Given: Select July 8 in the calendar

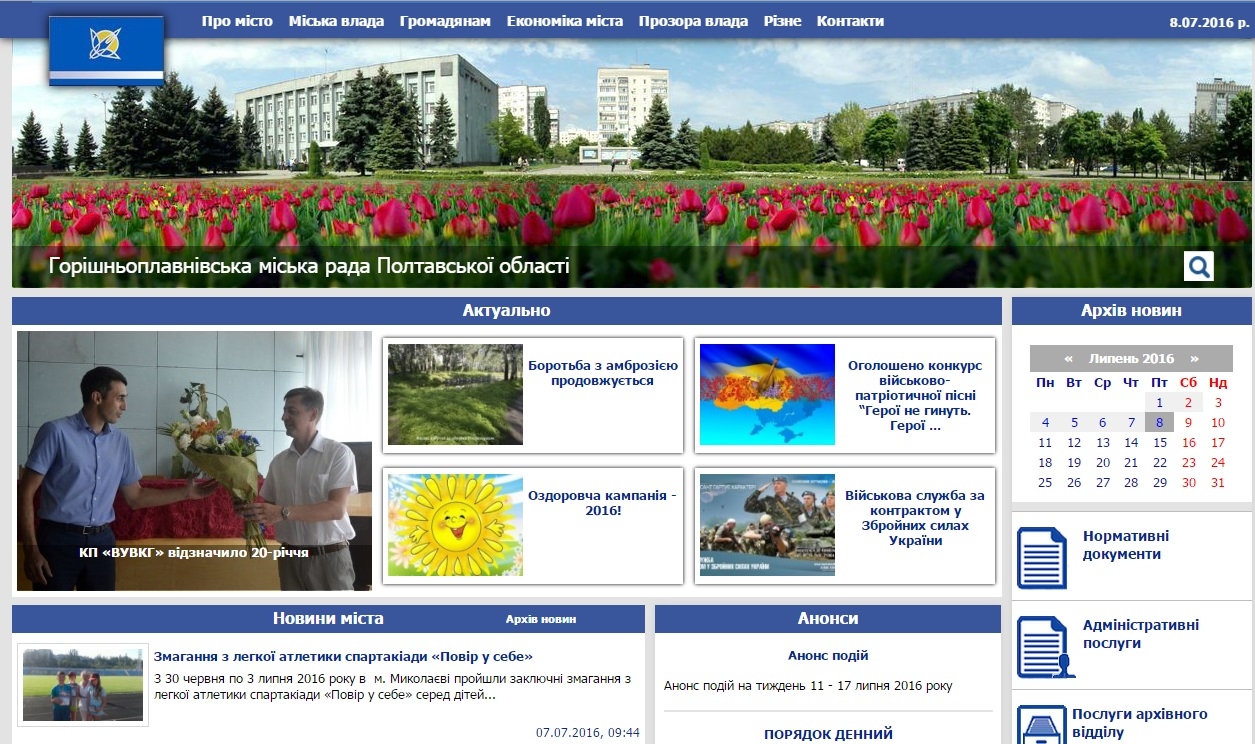Looking at the screenshot, I should click(x=1159, y=422).
